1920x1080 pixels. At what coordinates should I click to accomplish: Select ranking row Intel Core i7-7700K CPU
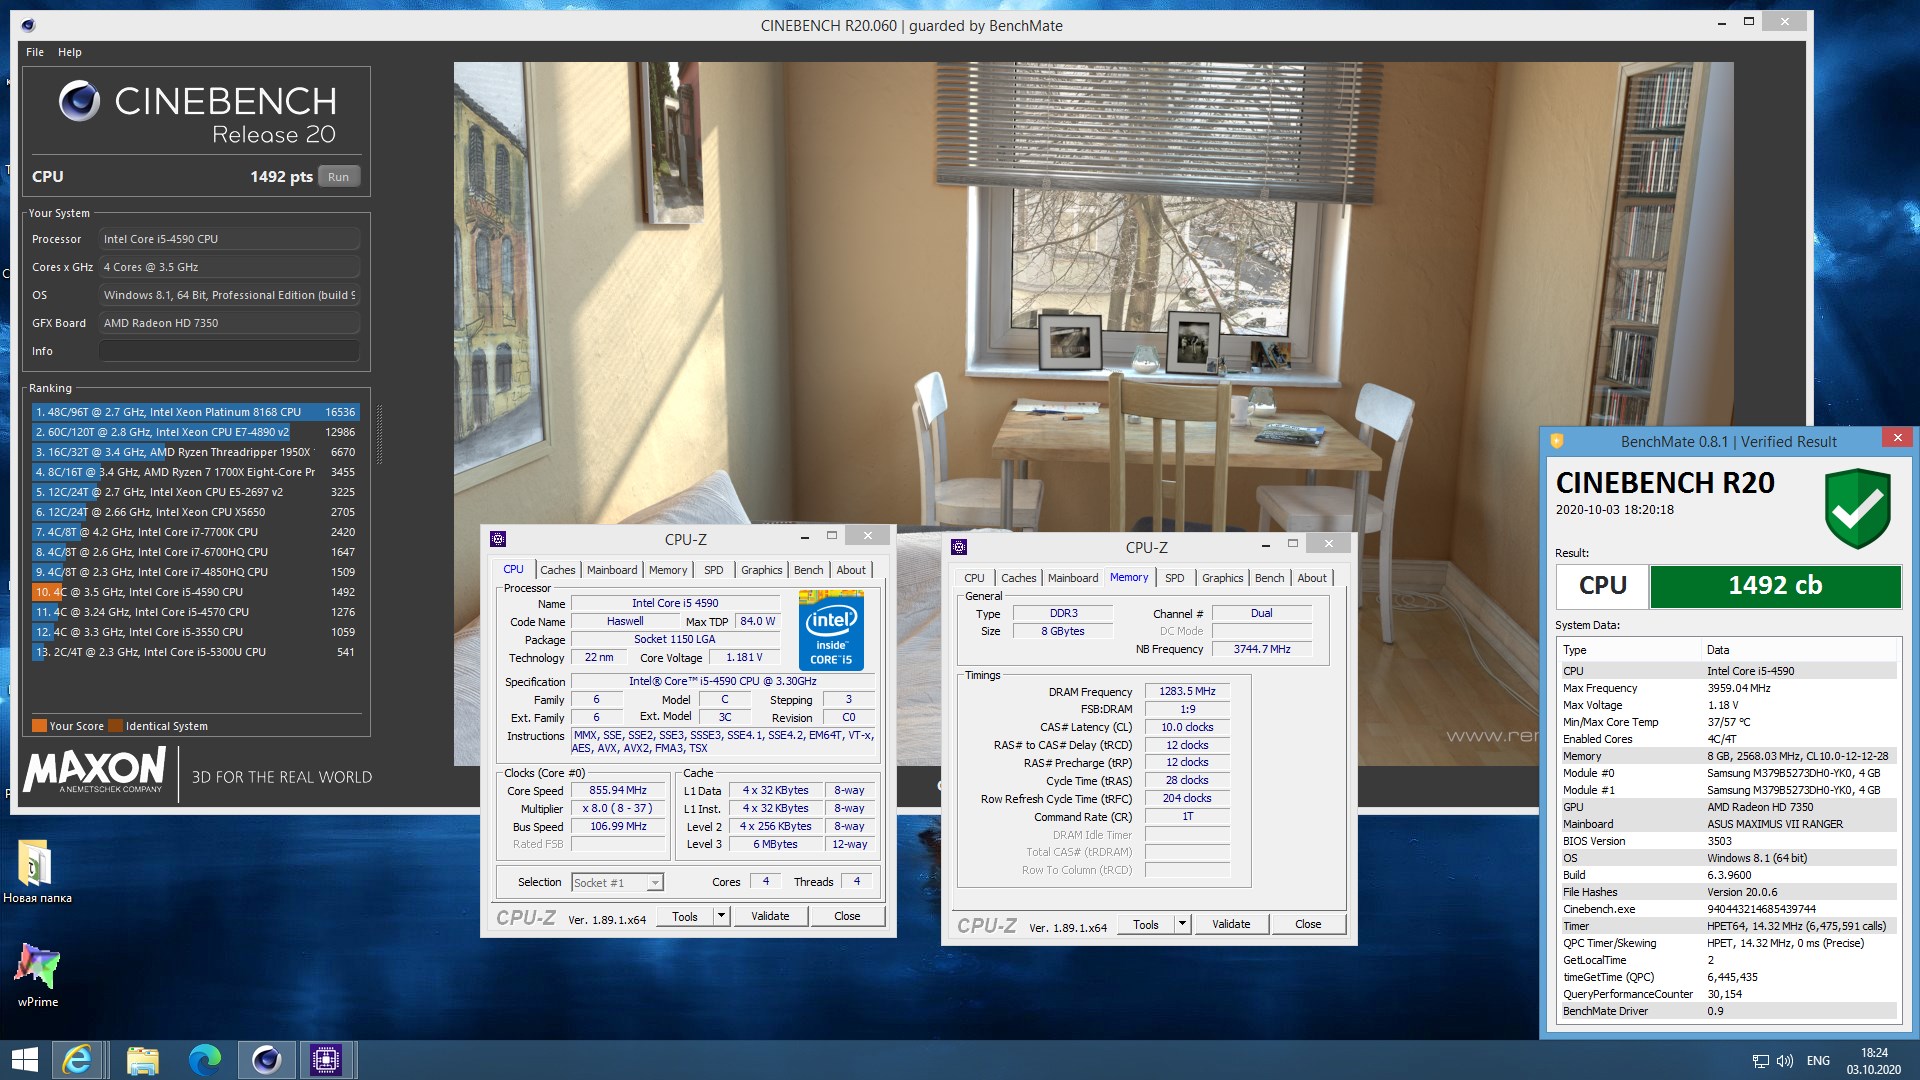[x=195, y=532]
